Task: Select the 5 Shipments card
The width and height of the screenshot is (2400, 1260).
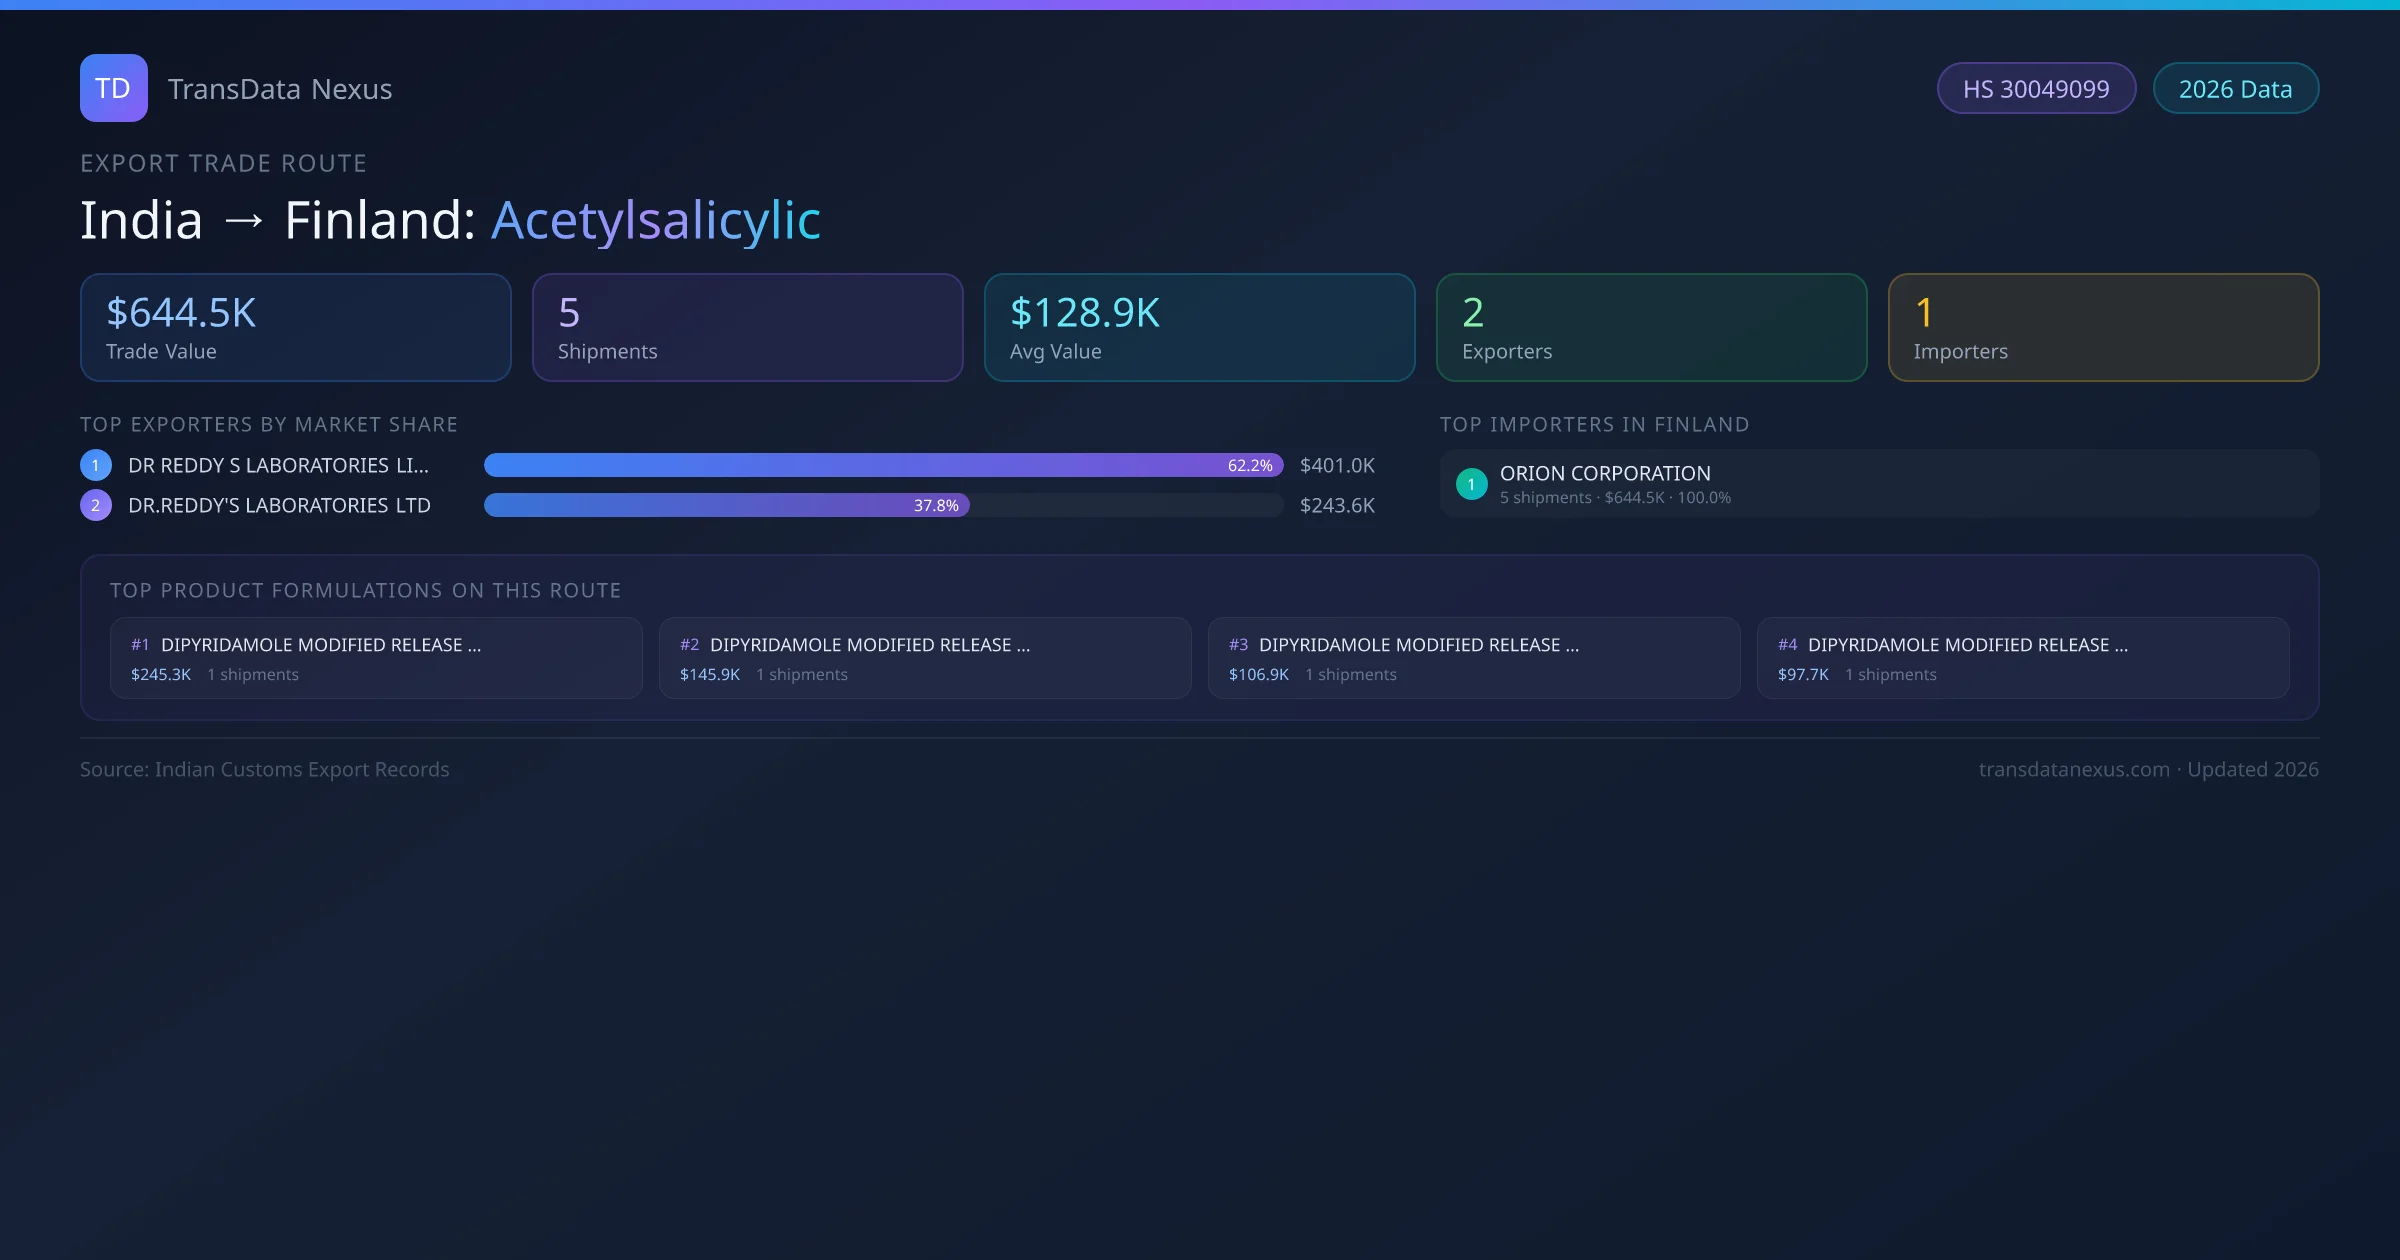Action: [x=747, y=328]
